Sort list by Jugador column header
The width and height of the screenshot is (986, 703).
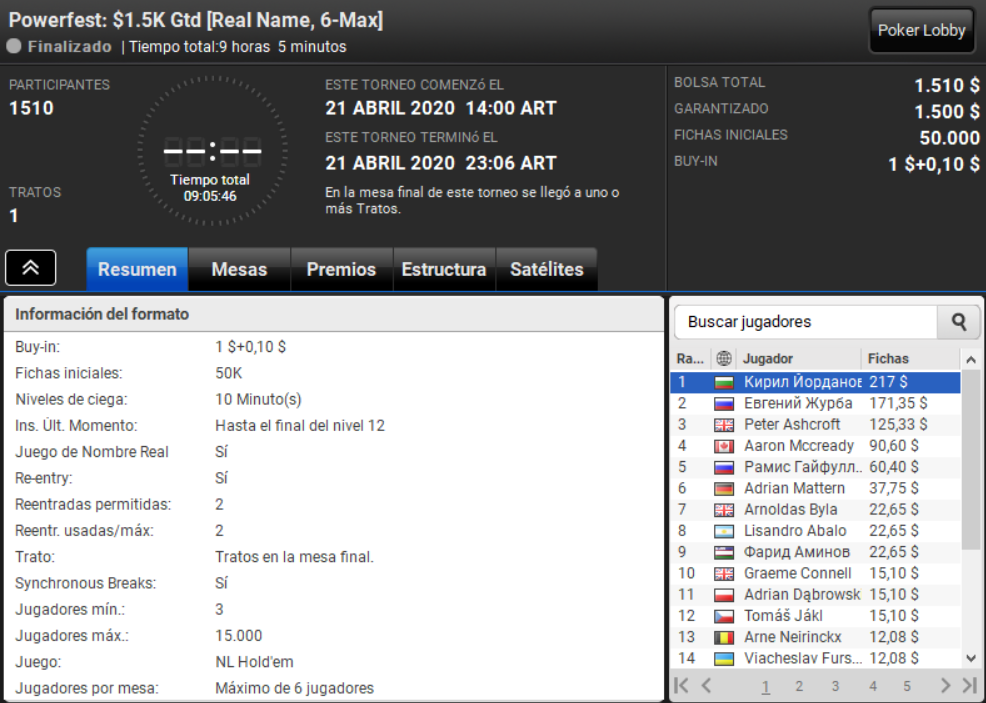(798, 358)
